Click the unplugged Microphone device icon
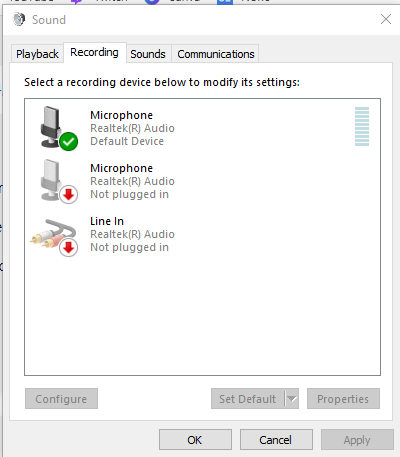Screen dimensions: 400x457 (59, 181)
